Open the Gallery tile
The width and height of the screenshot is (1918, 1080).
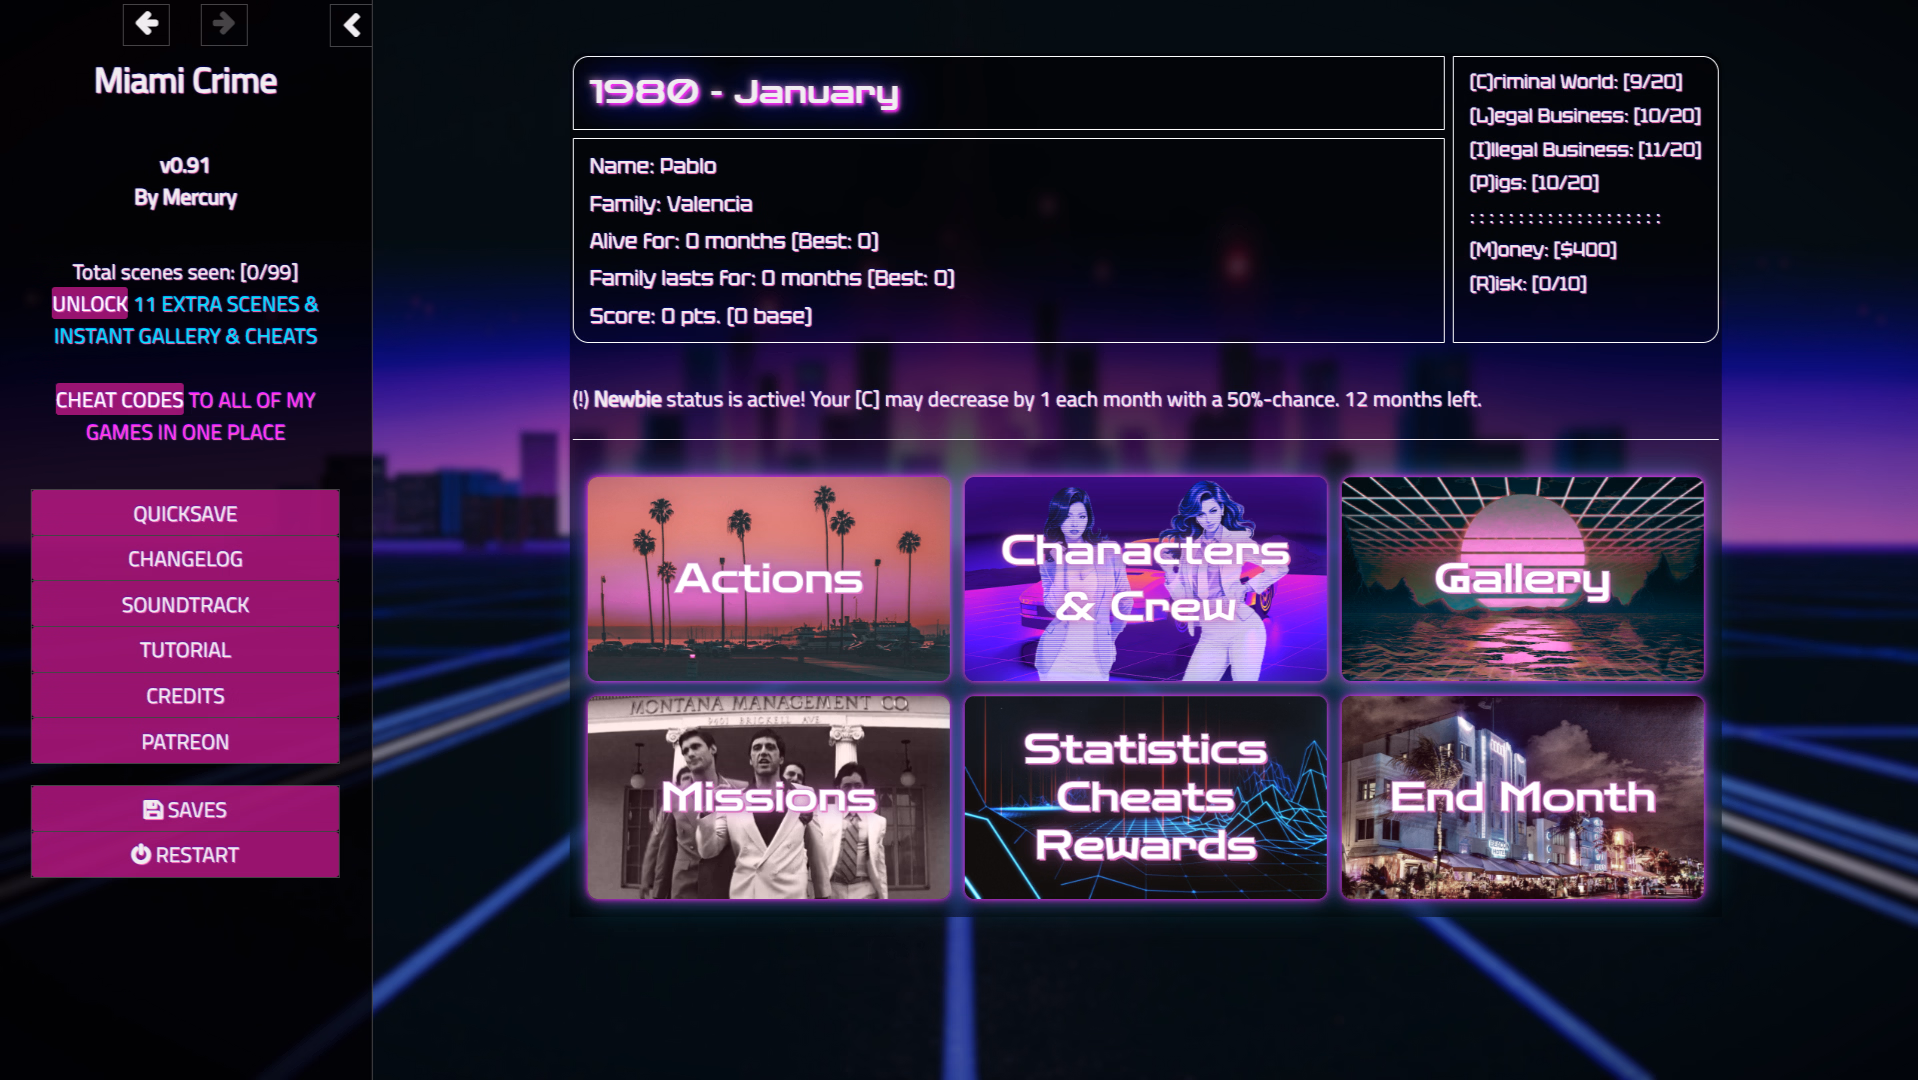coord(1522,579)
